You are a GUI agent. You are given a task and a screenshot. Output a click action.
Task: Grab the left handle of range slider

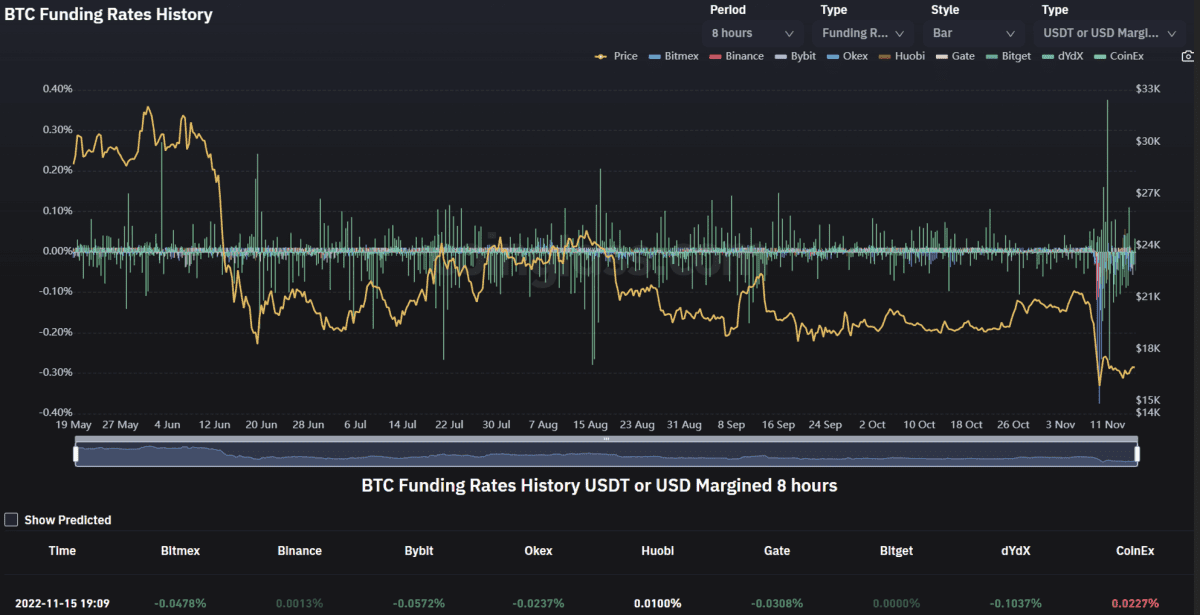pyautogui.click(x=76, y=453)
